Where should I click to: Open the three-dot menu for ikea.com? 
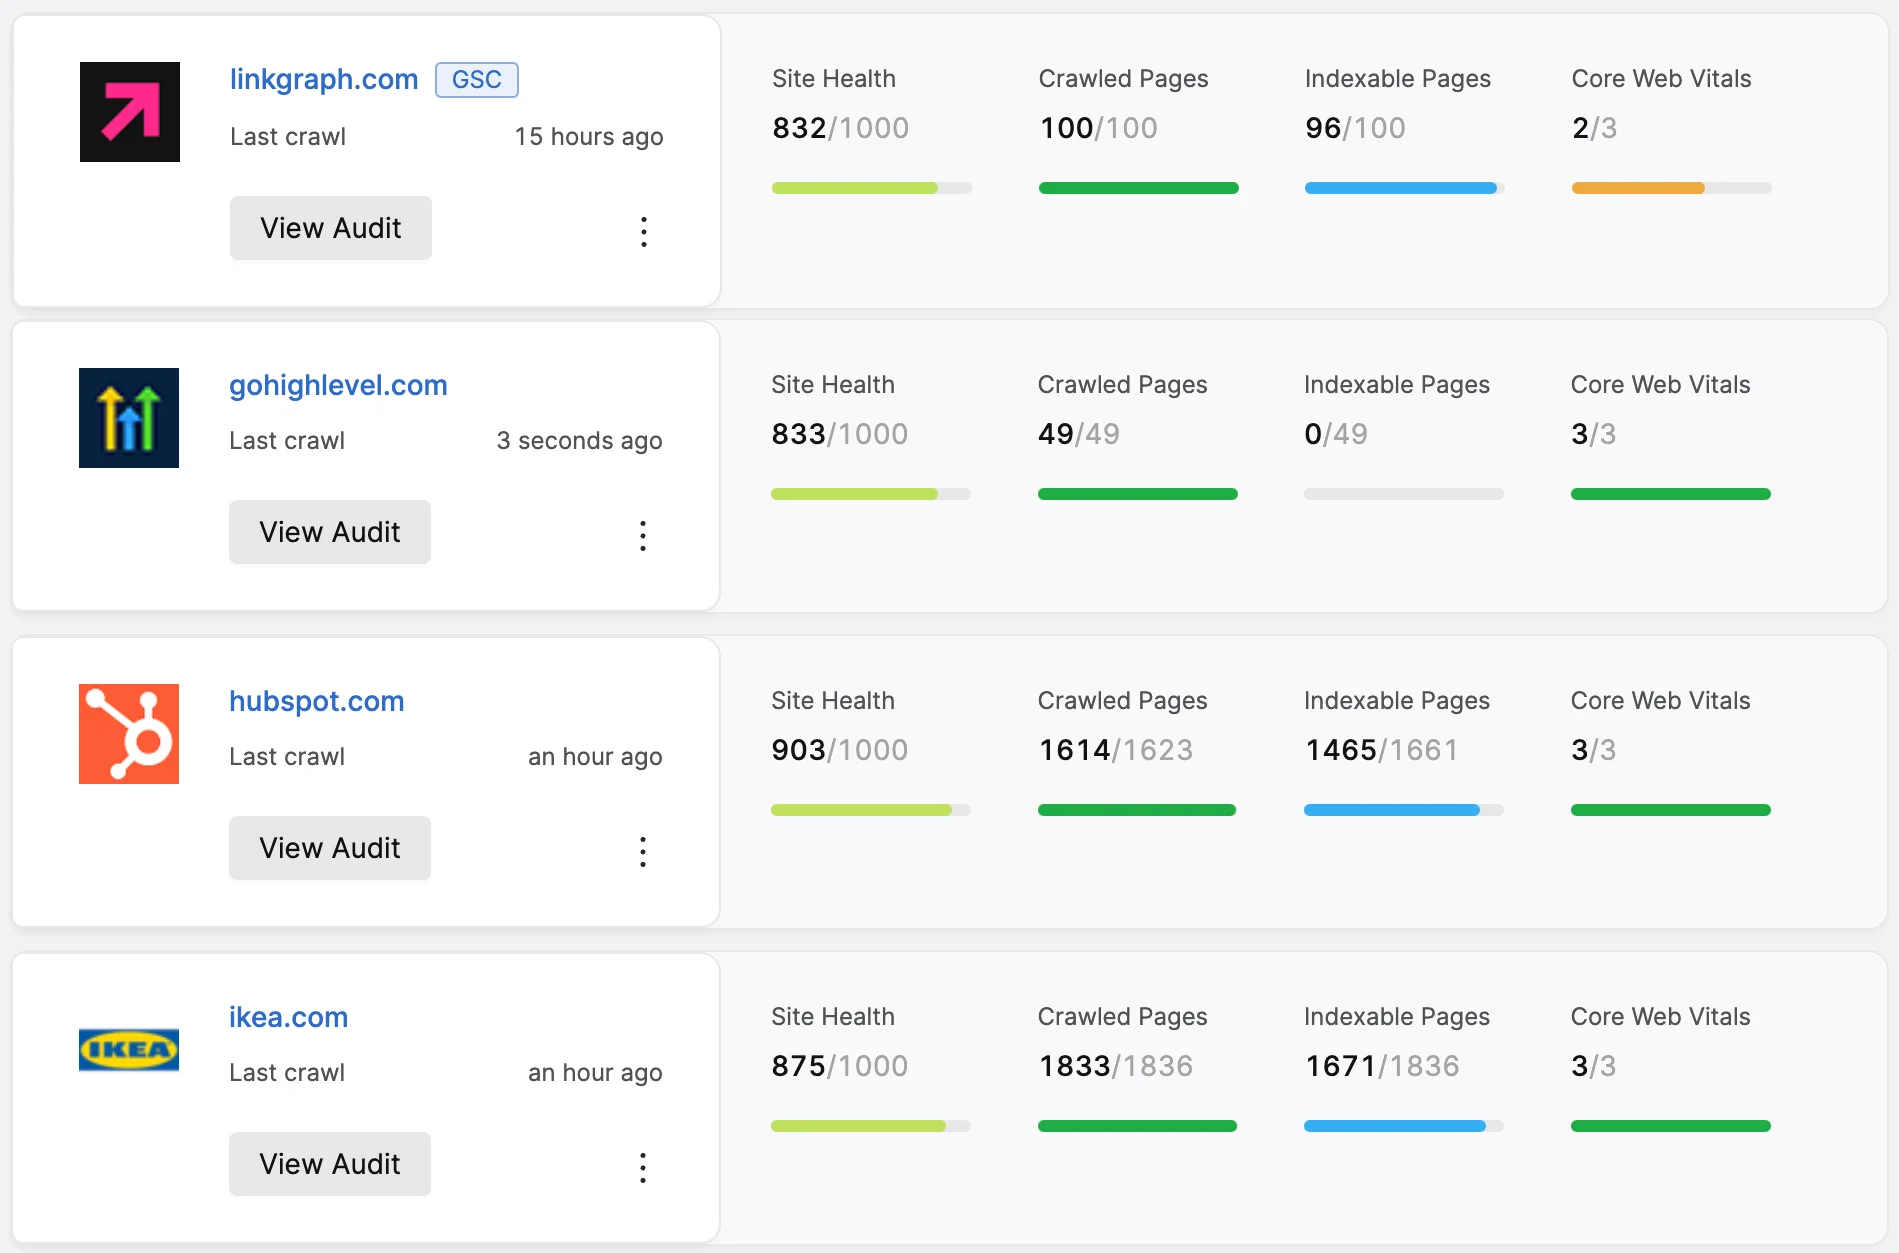click(643, 1168)
